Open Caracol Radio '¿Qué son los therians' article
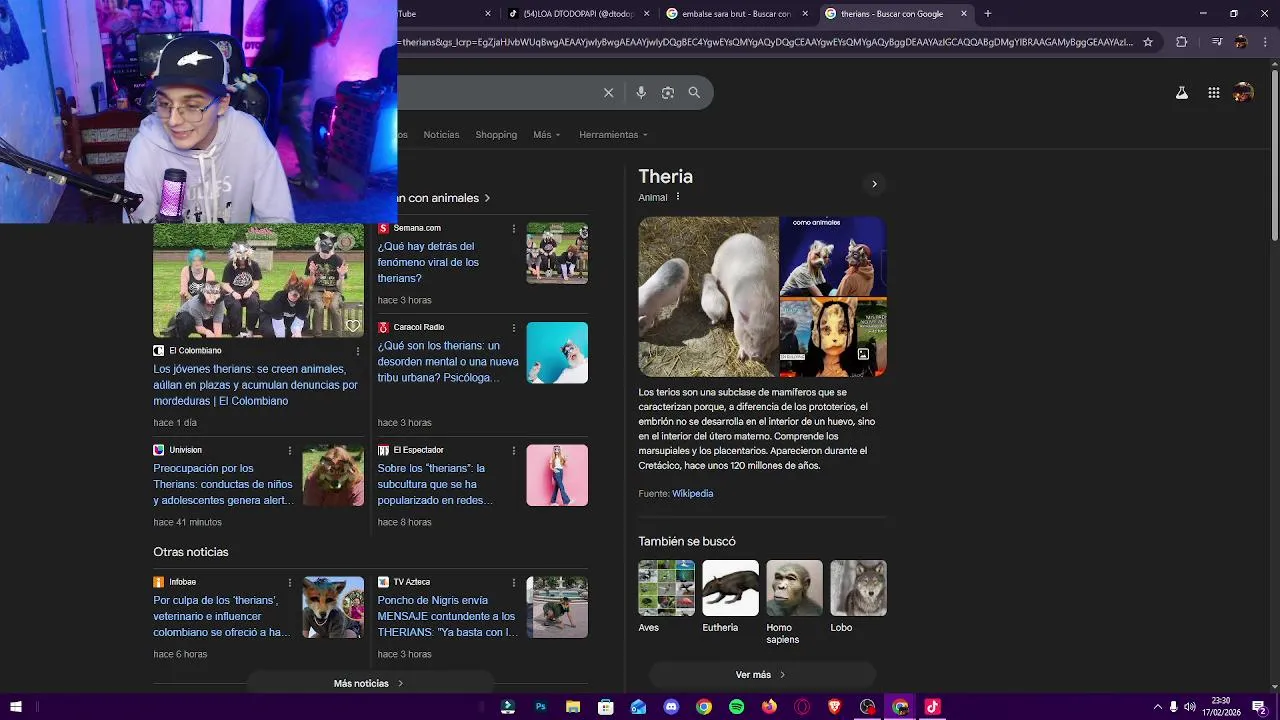This screenshot has width=1280, height=720. coord(448,361)
